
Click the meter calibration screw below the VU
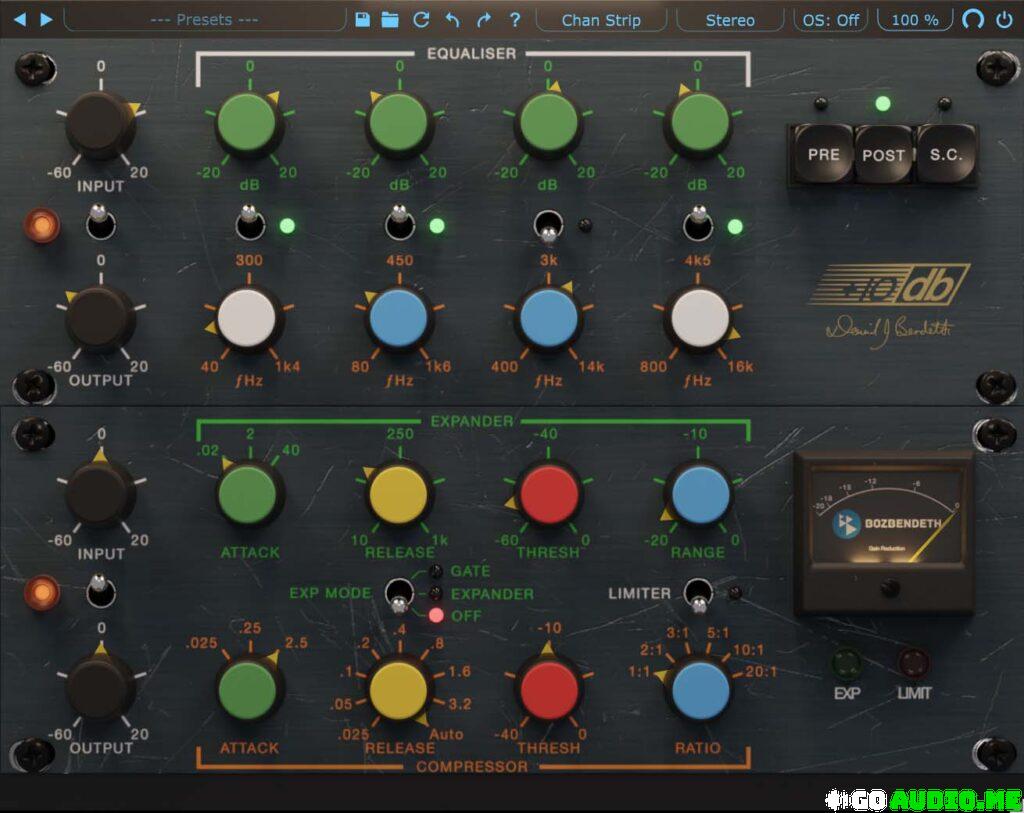pyautogui.click(x=889, y=588)
